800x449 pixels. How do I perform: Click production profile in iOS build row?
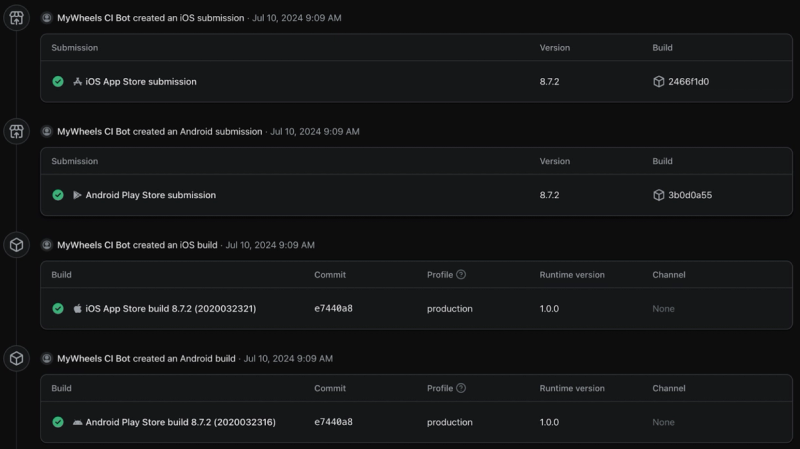tap(449, 309)
